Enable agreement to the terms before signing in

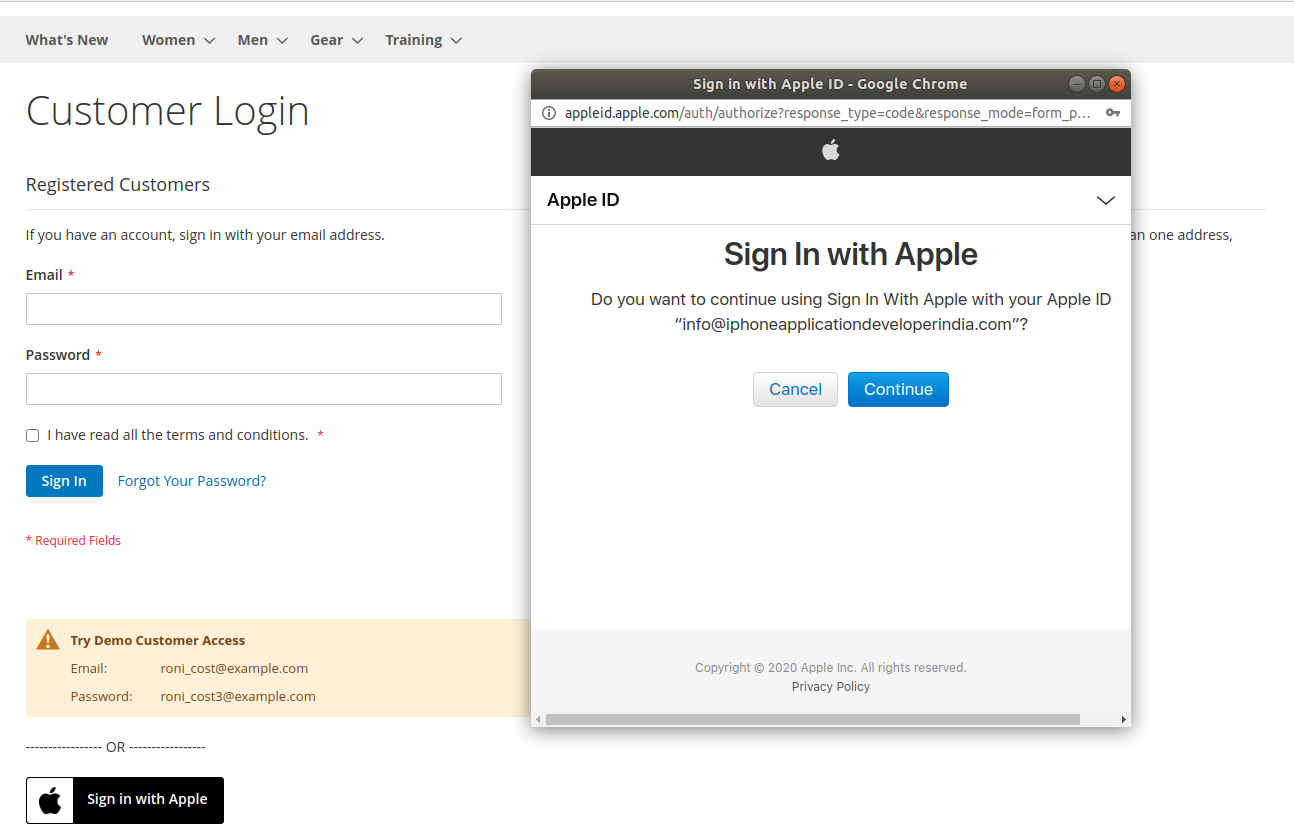pos(32,435)
